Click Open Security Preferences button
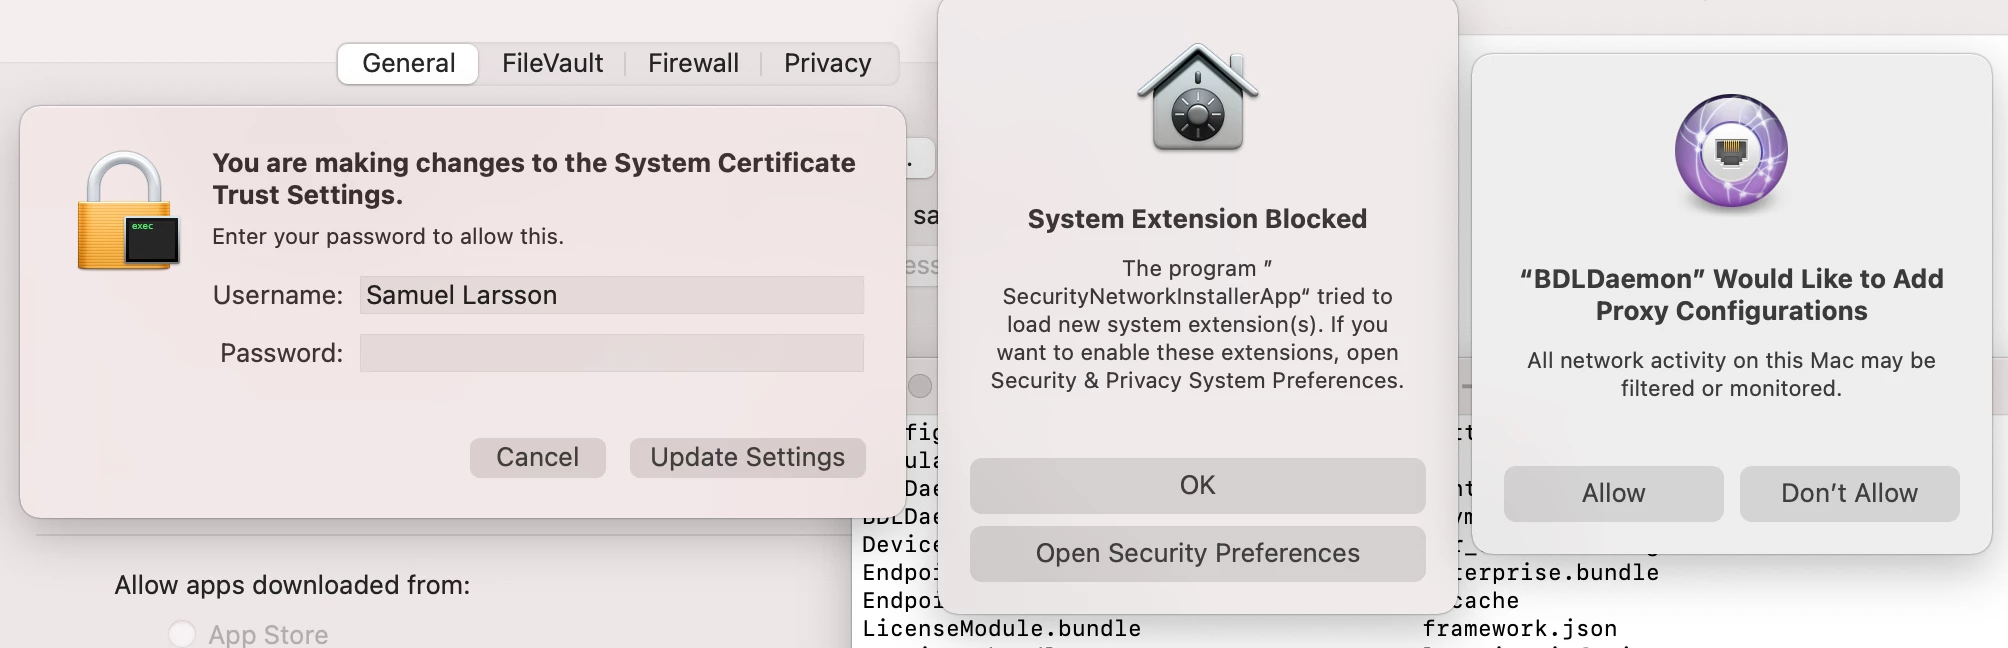 [x=1197, y=553]
